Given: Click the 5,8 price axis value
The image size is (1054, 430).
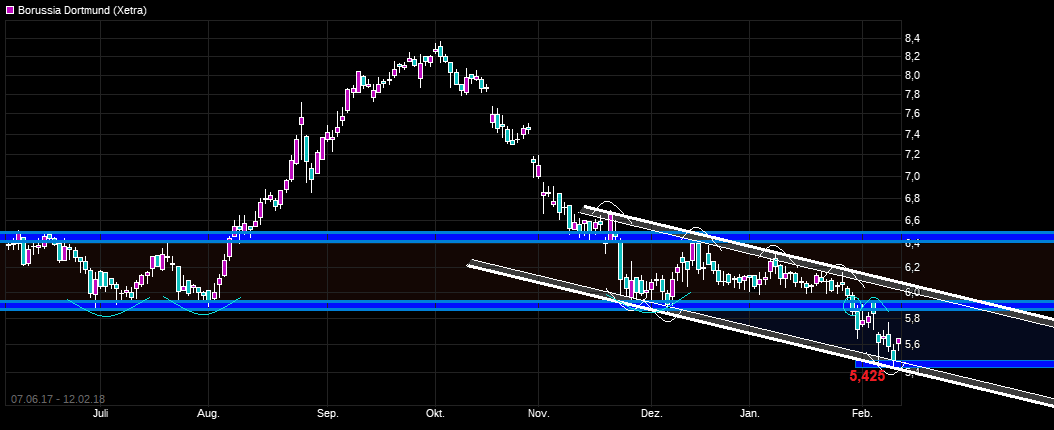Looking at the screenshot, I should click(912, 317).
